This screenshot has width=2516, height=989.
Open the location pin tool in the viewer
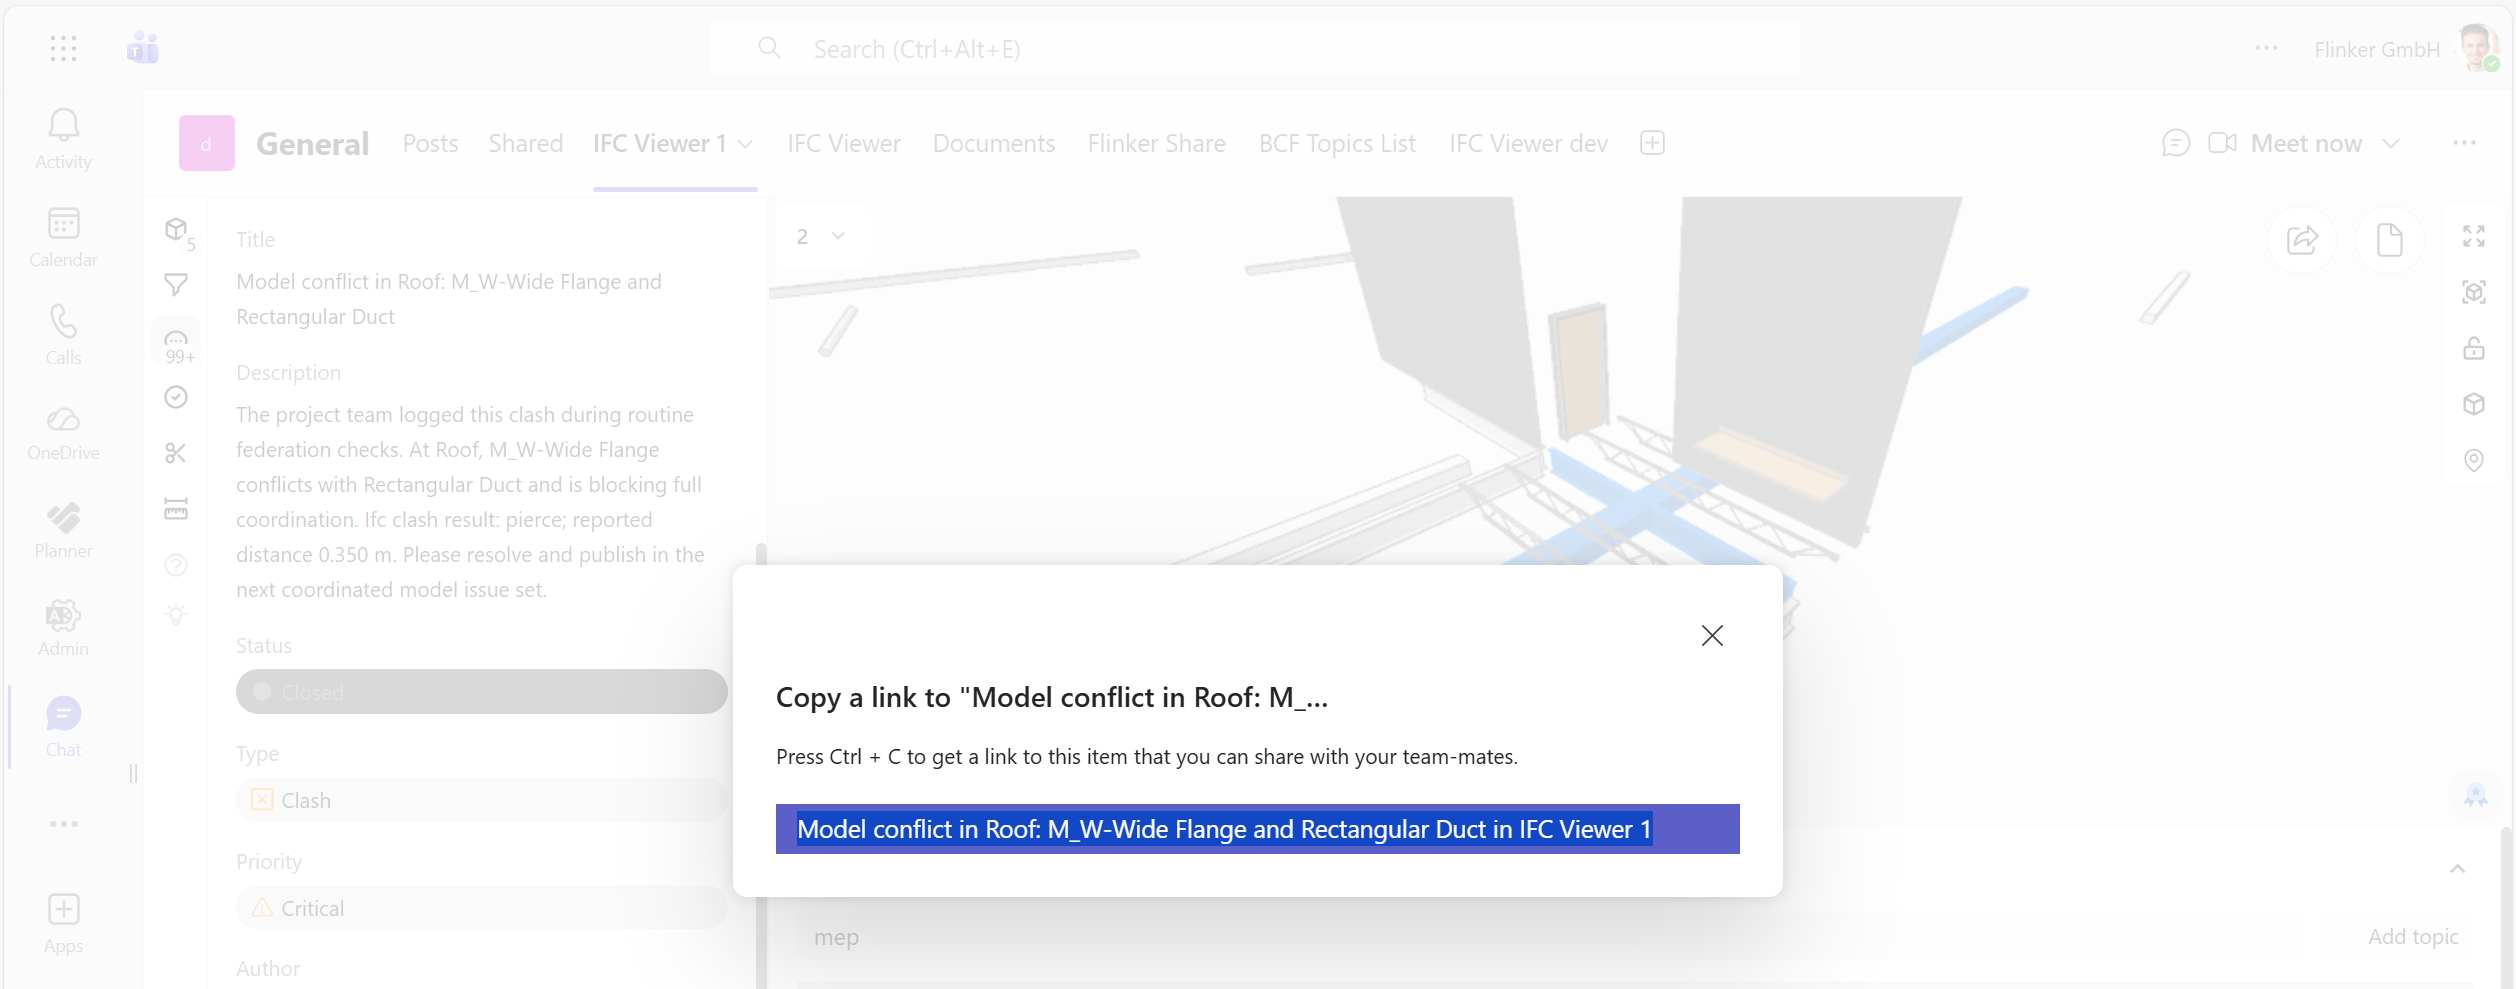[x=2475, y=460]
